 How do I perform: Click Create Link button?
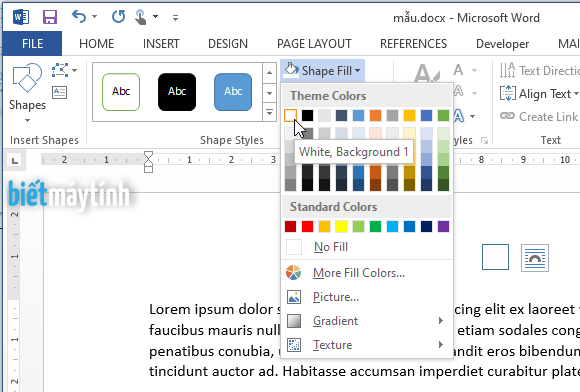[x=539, y=117]
